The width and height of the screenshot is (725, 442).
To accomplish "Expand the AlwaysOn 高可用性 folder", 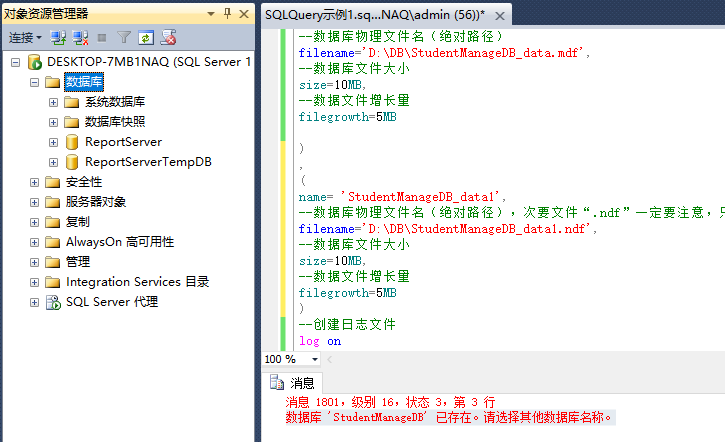I will pos(34,242).
